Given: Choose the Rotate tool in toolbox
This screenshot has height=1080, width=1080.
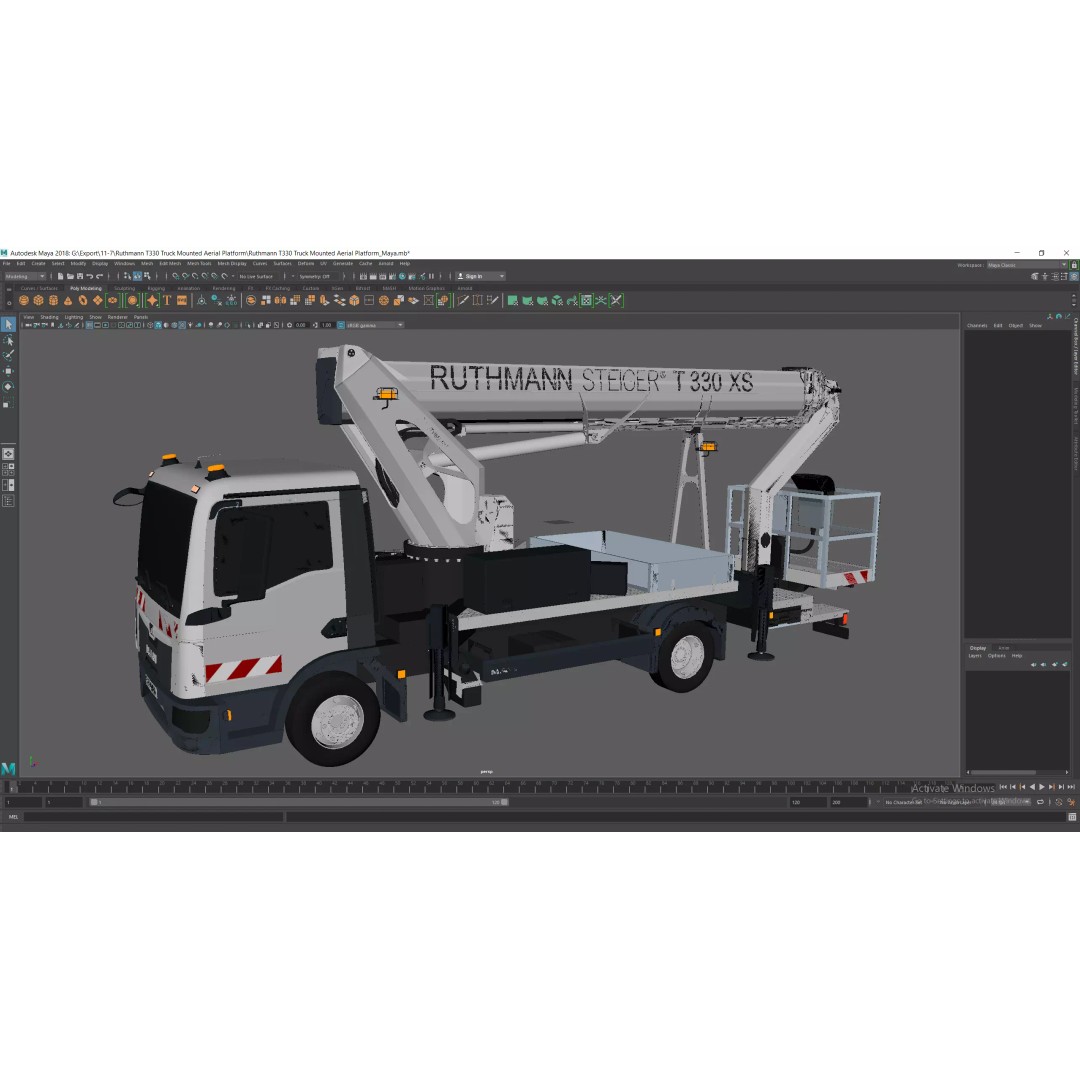Looking at the screenshot, I should [8, 386].
